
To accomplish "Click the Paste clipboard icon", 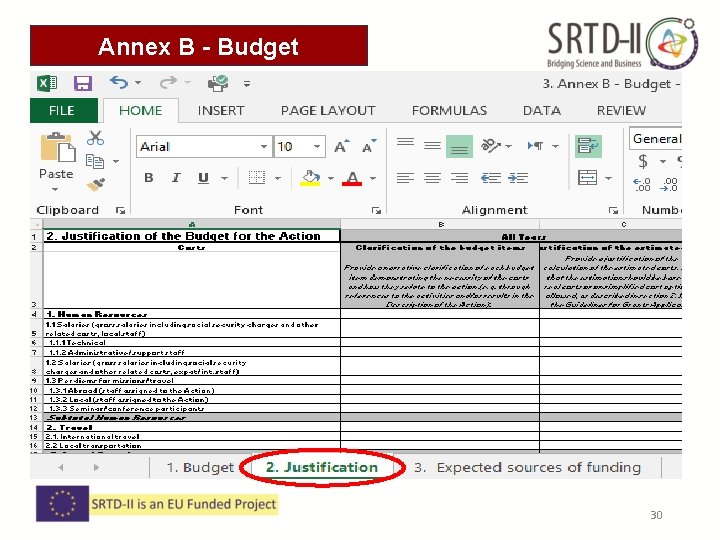I will [58, 147].
